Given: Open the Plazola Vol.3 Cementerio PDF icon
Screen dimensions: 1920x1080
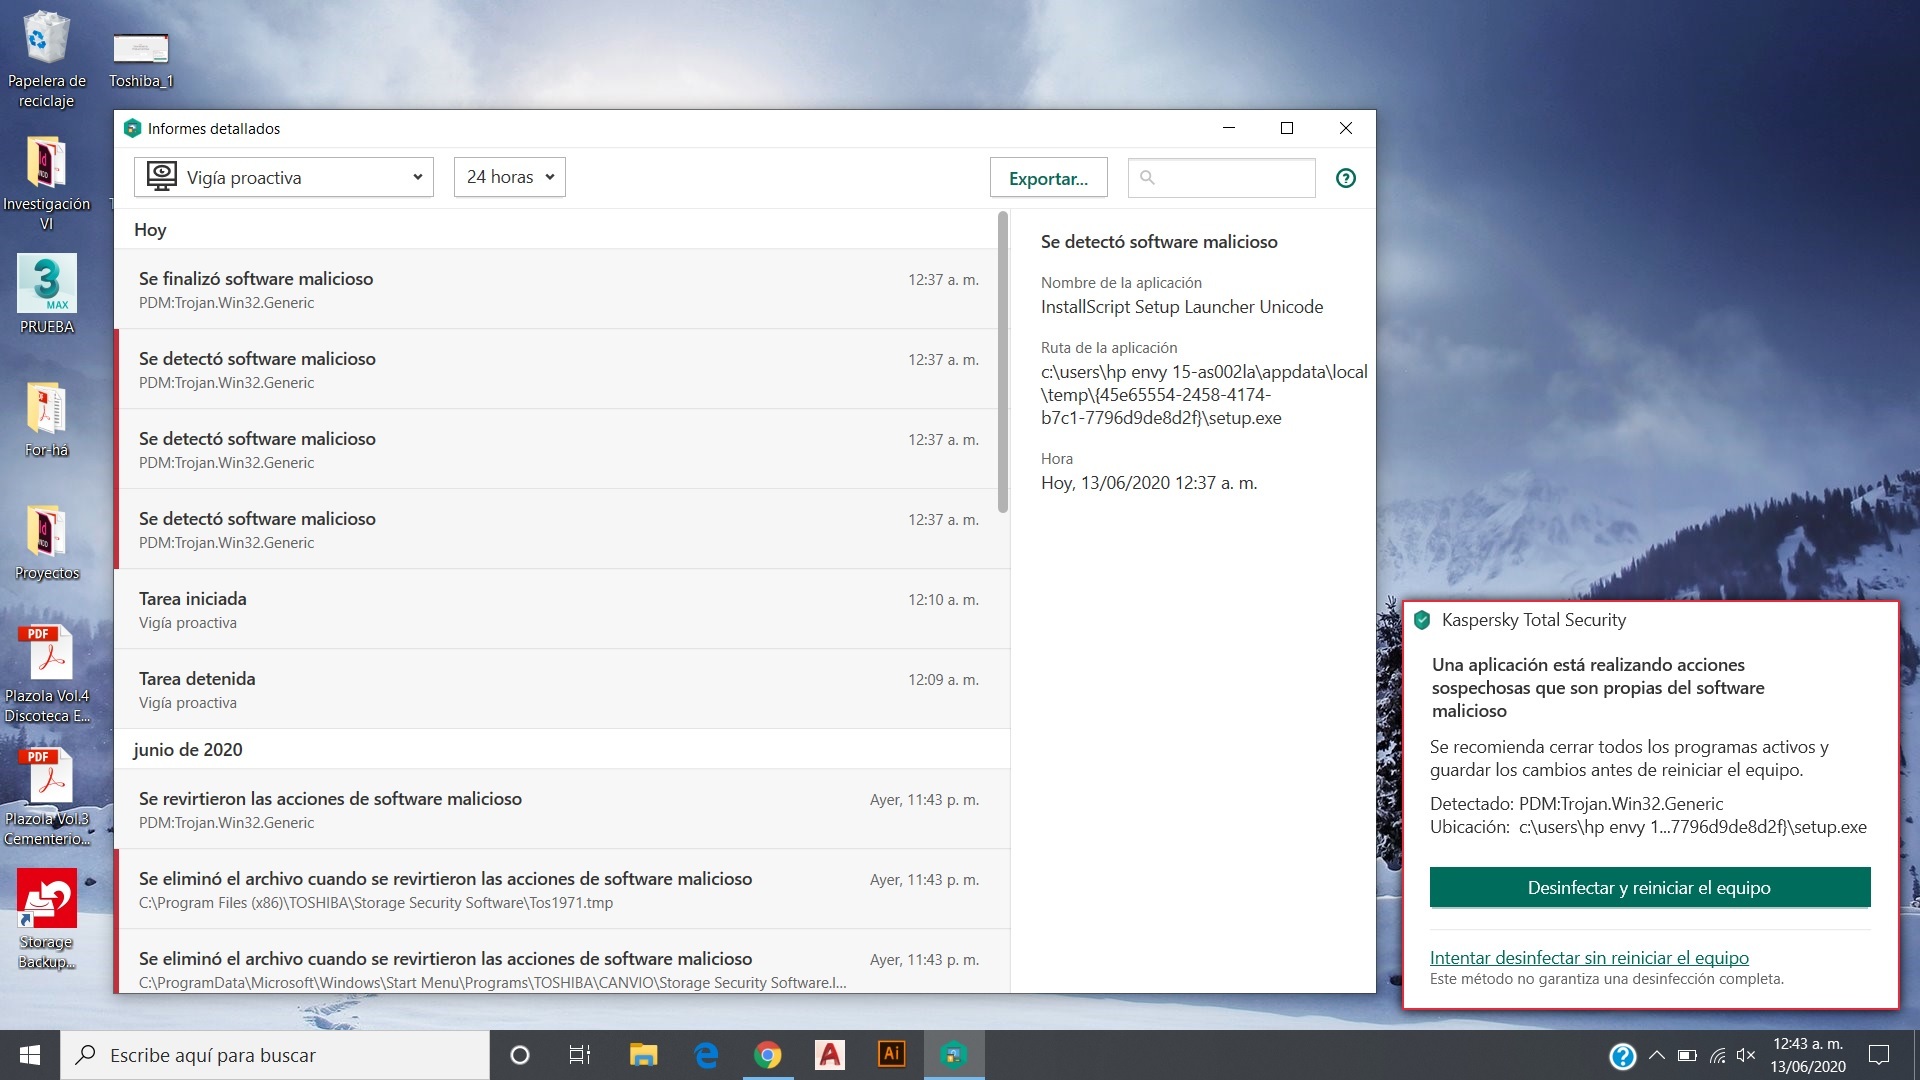Looking at the screenshot, I should point(46,797).
